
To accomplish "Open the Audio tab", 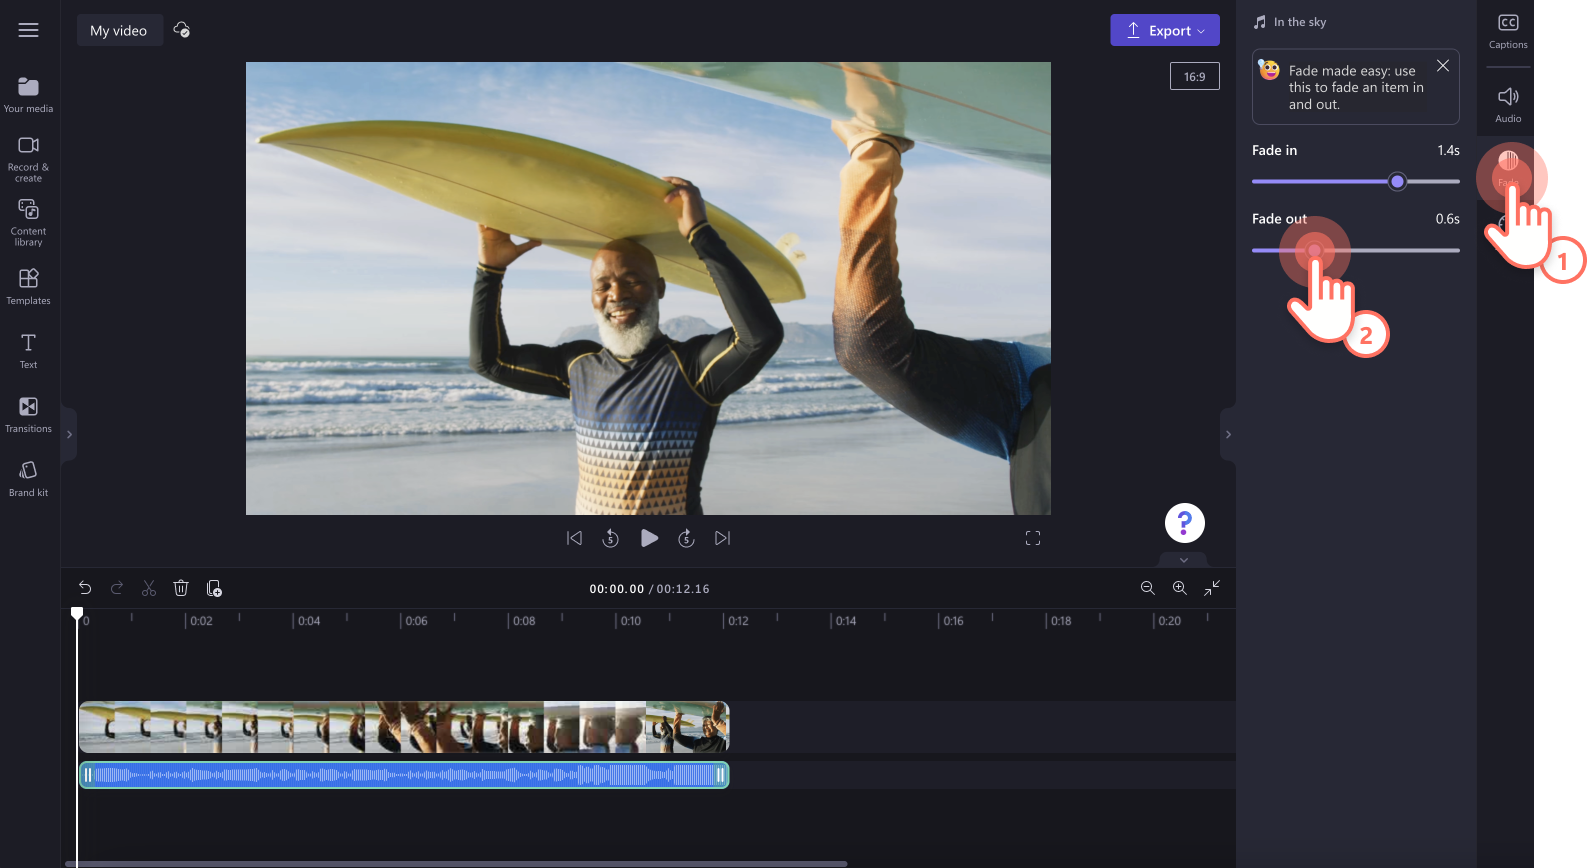I will click(1508, 104).
